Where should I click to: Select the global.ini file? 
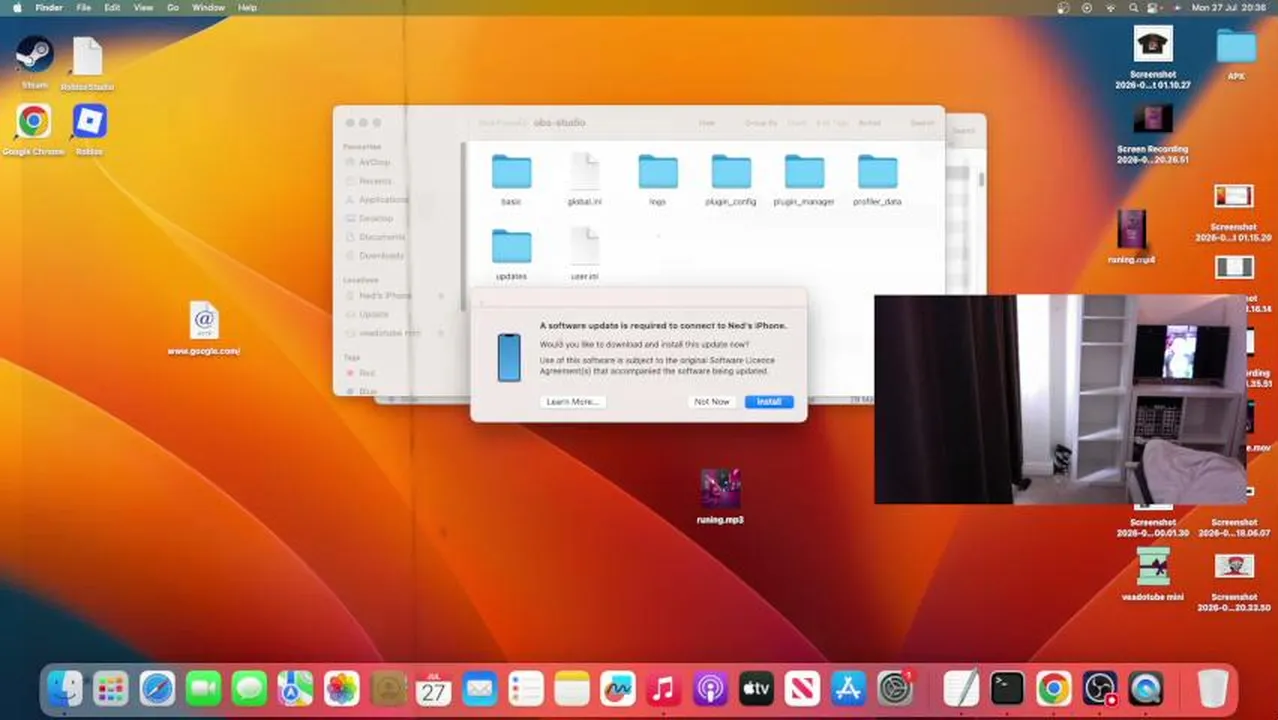pyautogui.click(x=584, y=172)
